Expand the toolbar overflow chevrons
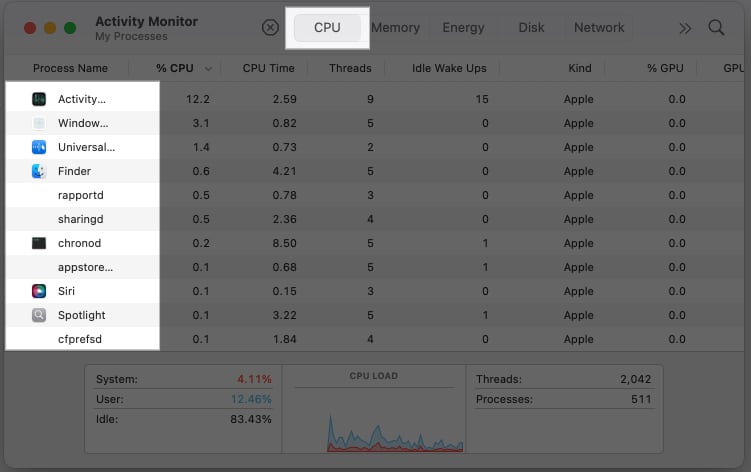Viewport: 751px width, 472px height. [685, 28]
